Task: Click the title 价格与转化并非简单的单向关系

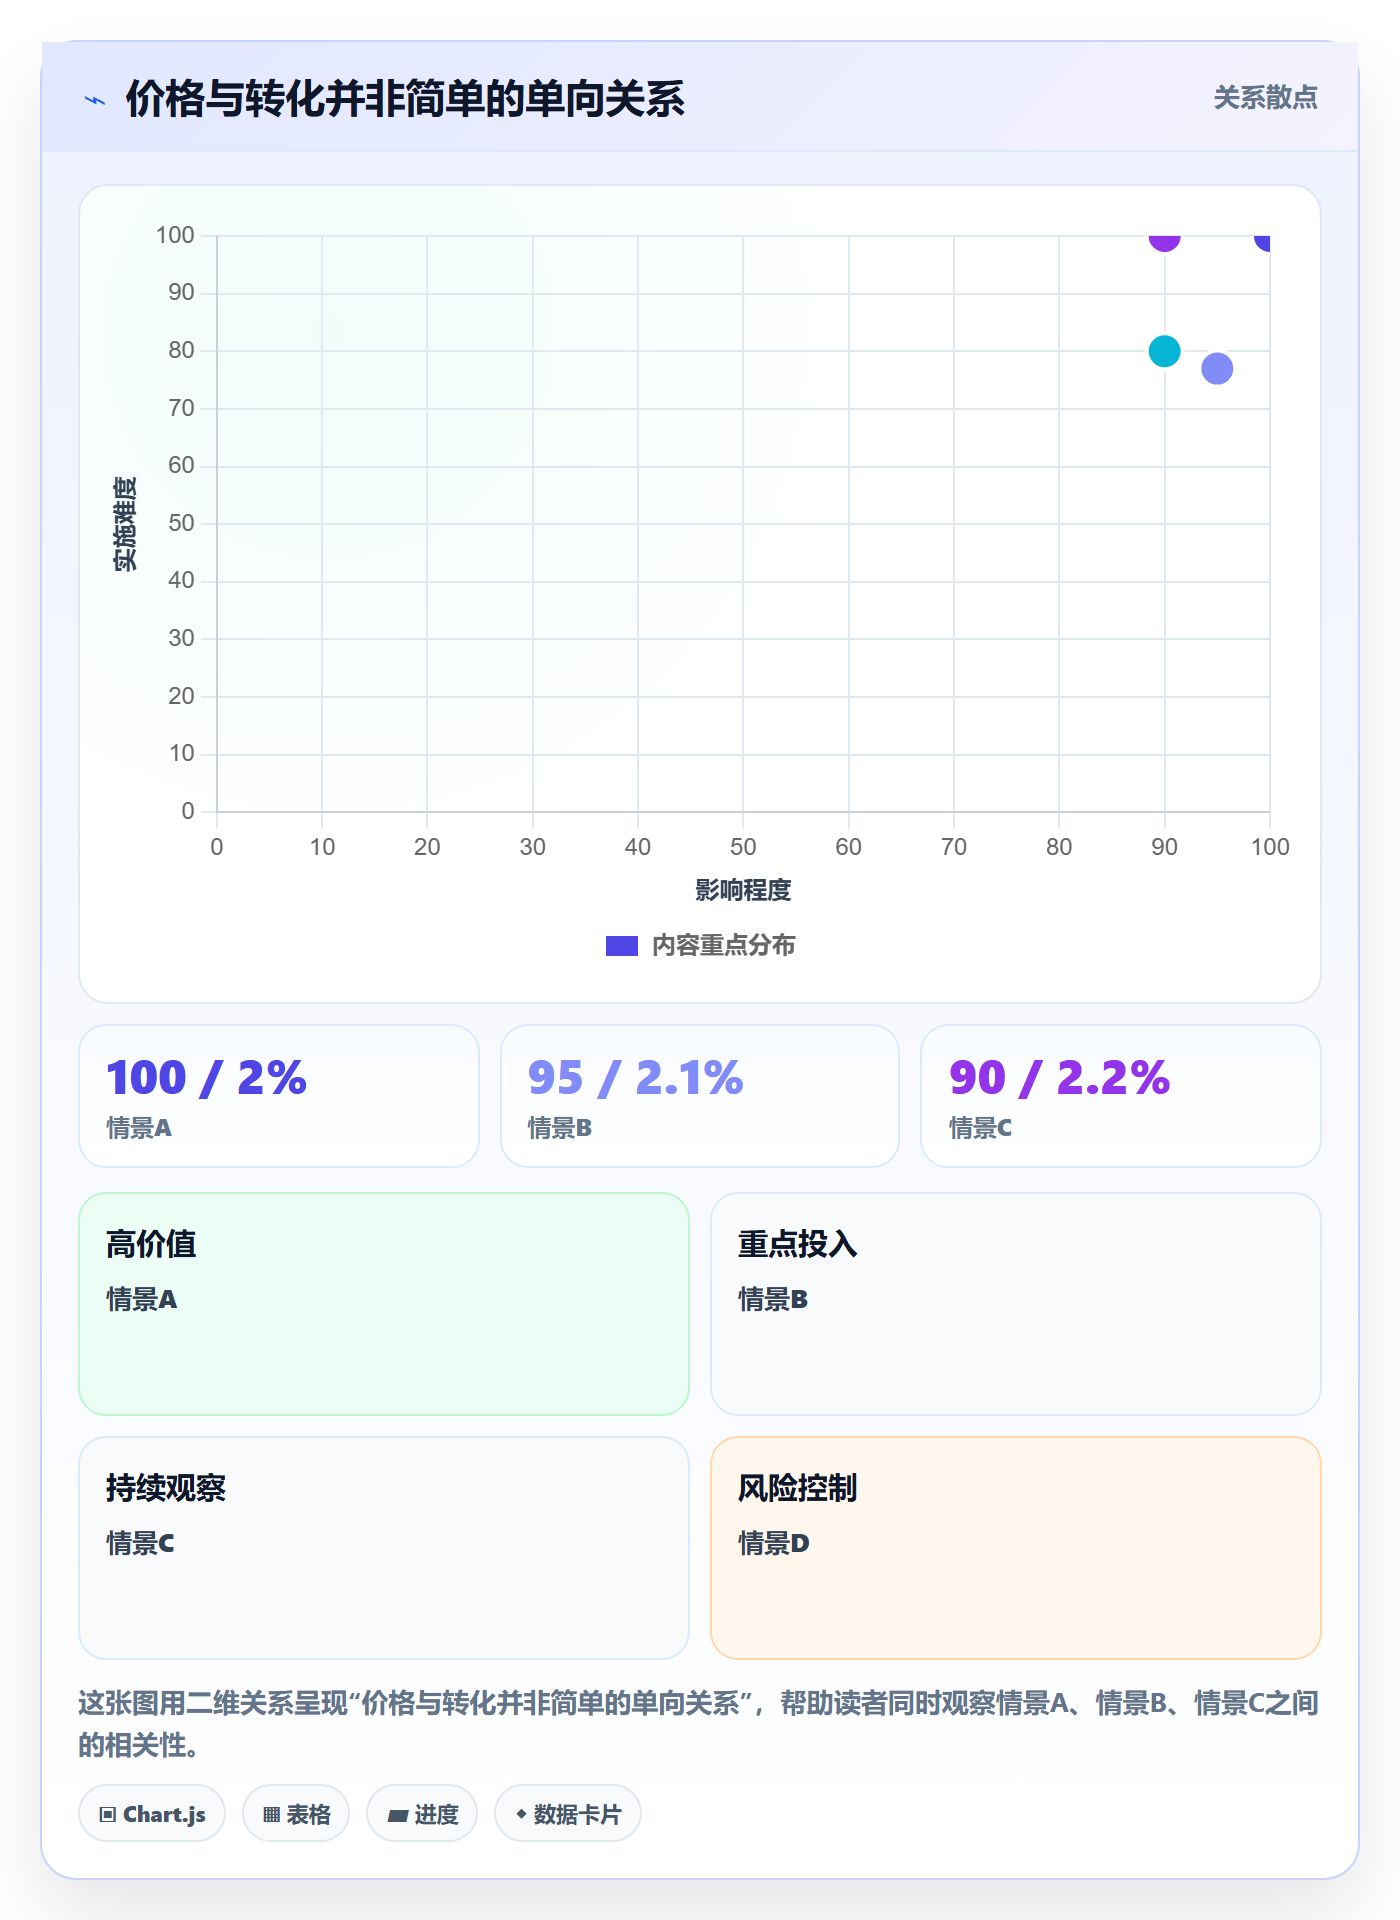Action: coord(405,99)
